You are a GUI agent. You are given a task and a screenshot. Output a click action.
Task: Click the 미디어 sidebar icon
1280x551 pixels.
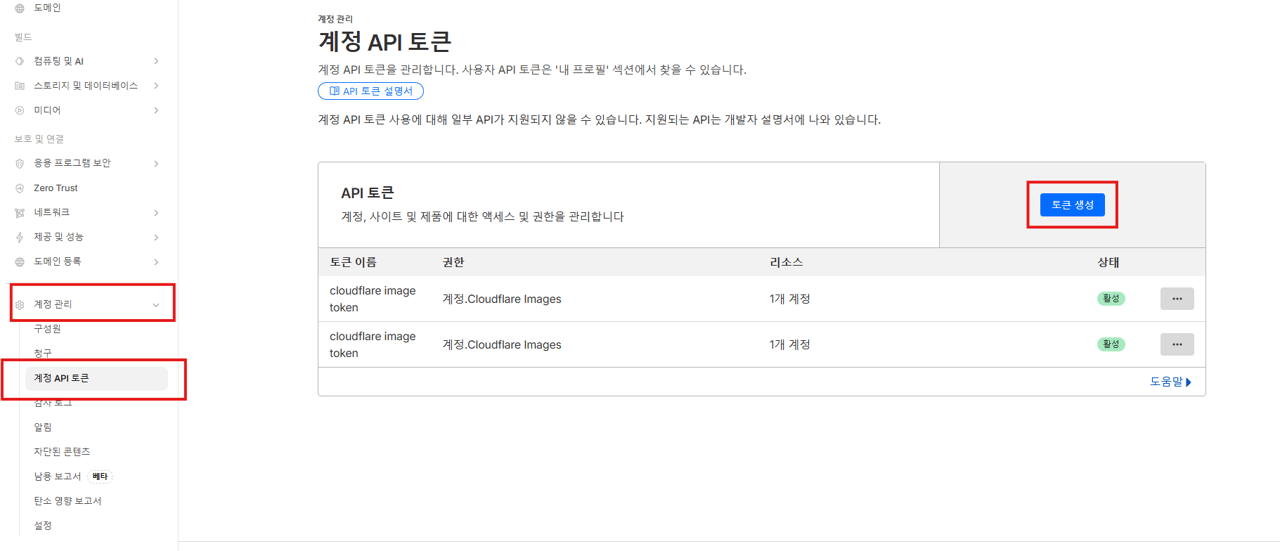coord(19,110)
